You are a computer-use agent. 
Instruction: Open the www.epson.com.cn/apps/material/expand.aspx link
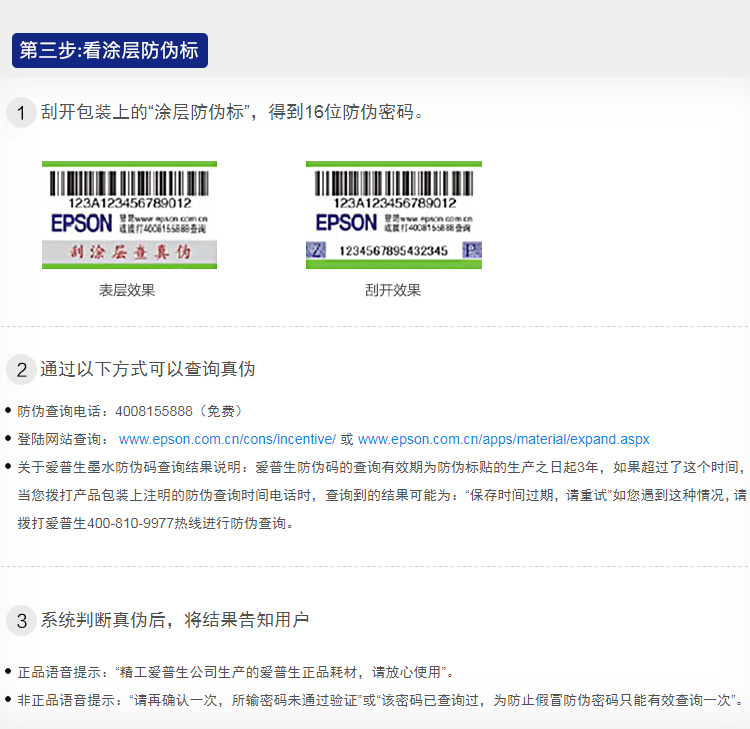click(504, 439)
